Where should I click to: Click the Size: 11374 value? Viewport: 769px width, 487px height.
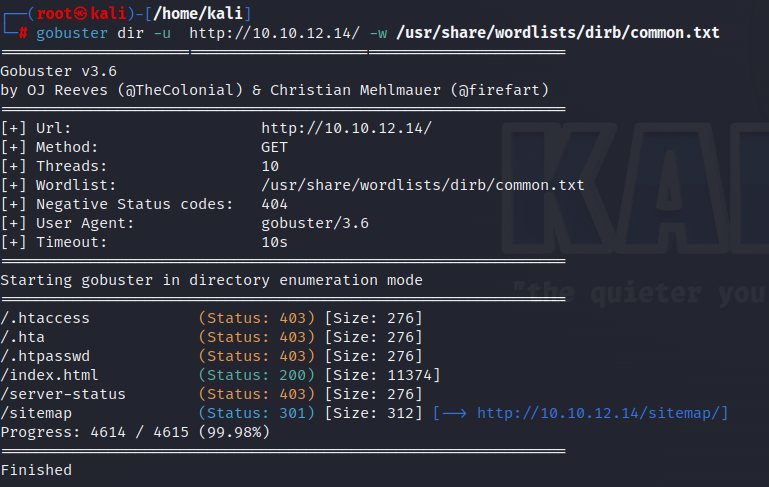382,375
